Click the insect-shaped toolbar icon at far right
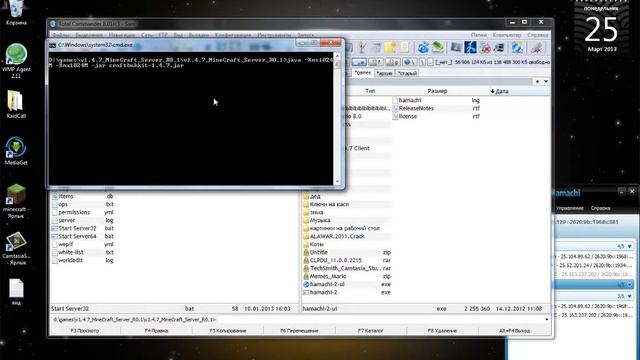 [536, 48]
